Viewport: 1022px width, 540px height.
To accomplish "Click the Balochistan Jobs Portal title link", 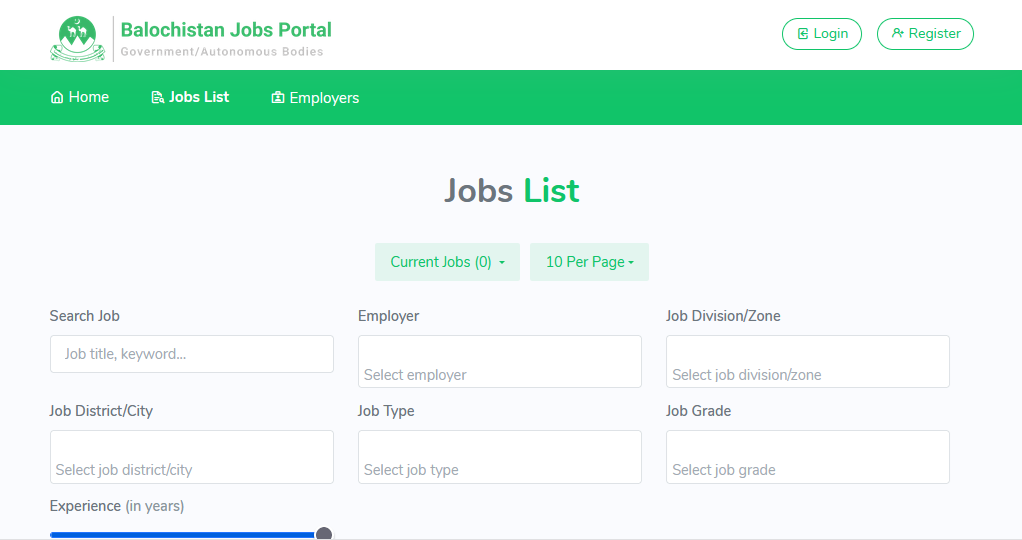I will [x=226, y=30].
